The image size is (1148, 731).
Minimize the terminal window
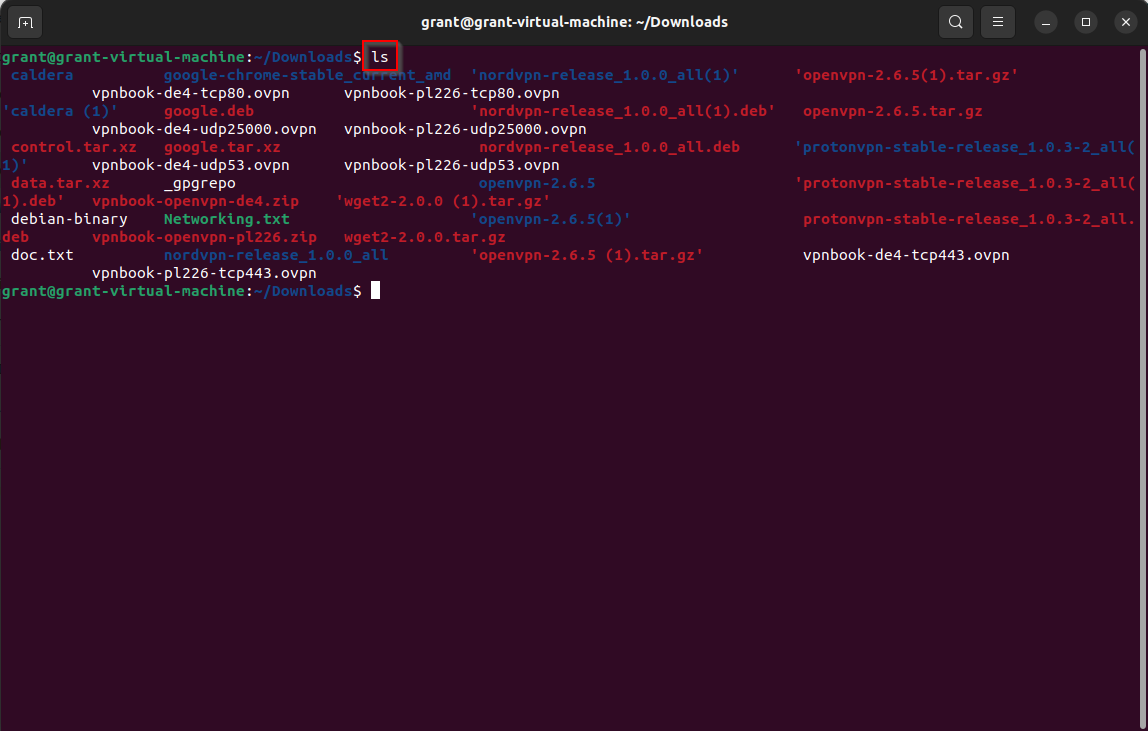(1045, 21)
